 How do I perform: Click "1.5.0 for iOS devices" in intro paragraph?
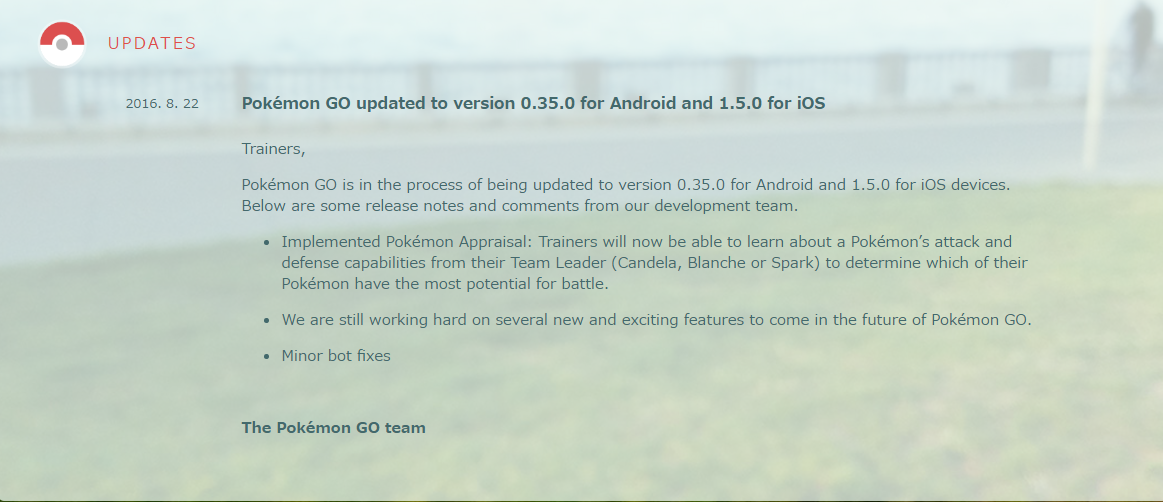tap(935, 185)
